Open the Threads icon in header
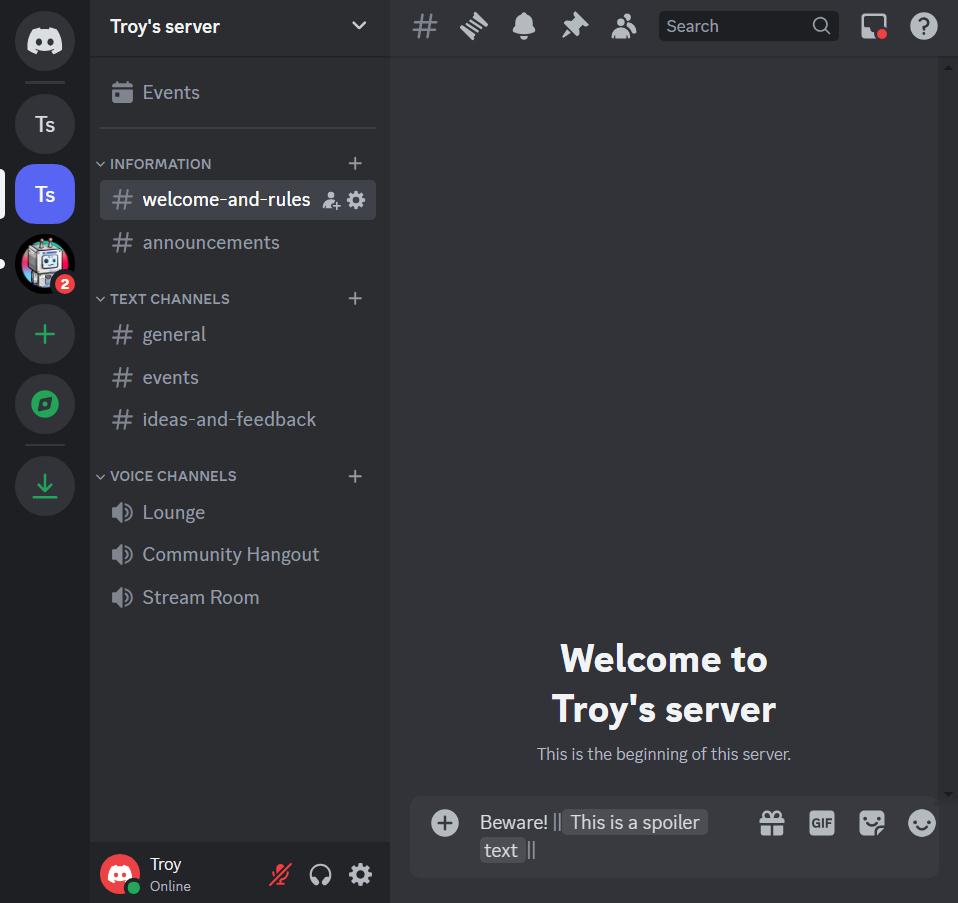The width and height of the screenshot is (958, 903). [474, 26]
